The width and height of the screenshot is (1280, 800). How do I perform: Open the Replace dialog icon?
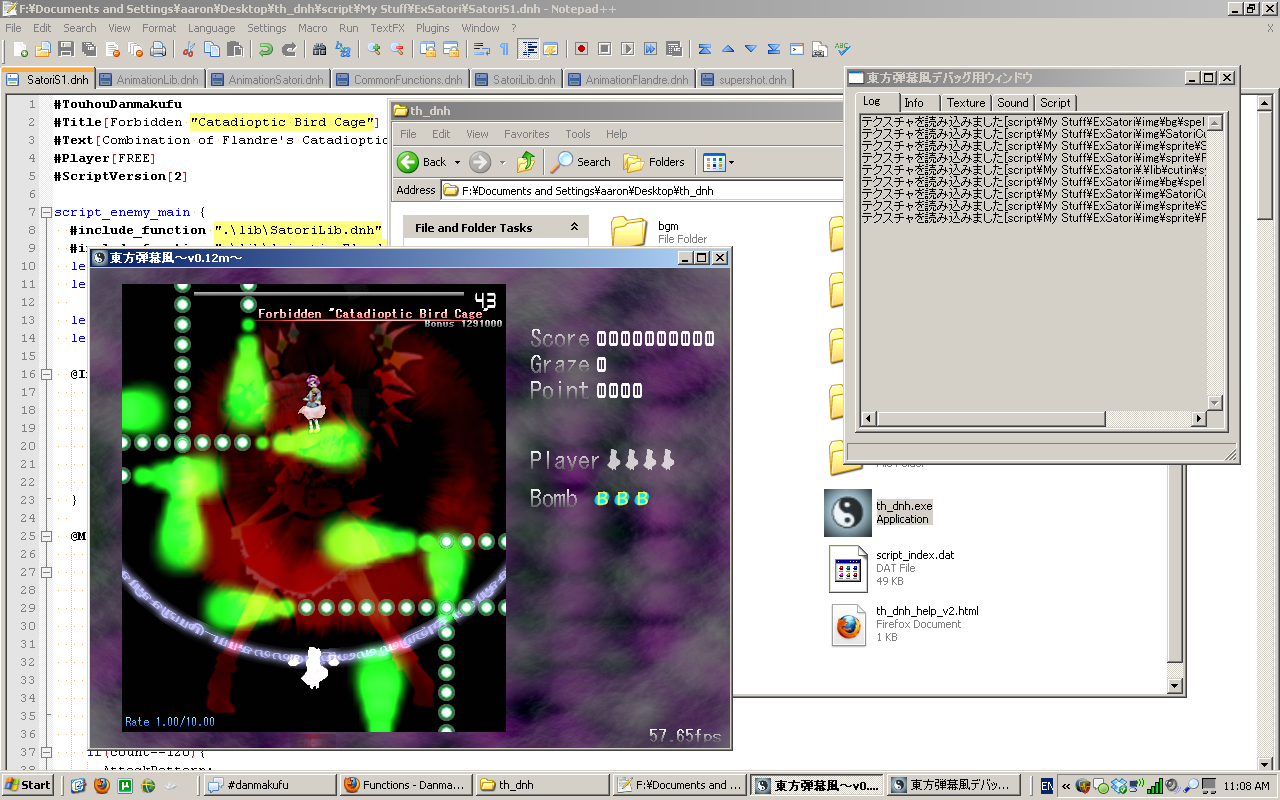(343, 48)
